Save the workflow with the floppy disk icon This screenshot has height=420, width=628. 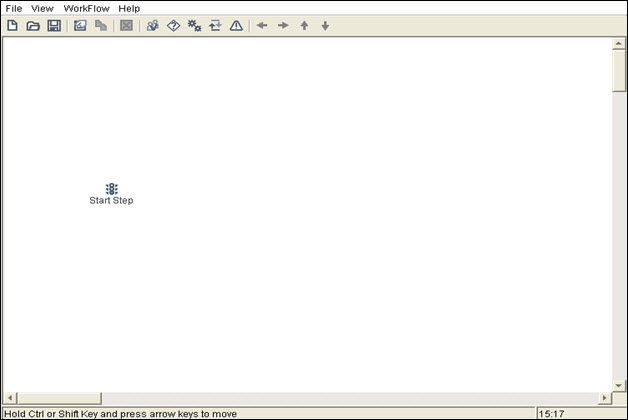click(x=54, y=26)
